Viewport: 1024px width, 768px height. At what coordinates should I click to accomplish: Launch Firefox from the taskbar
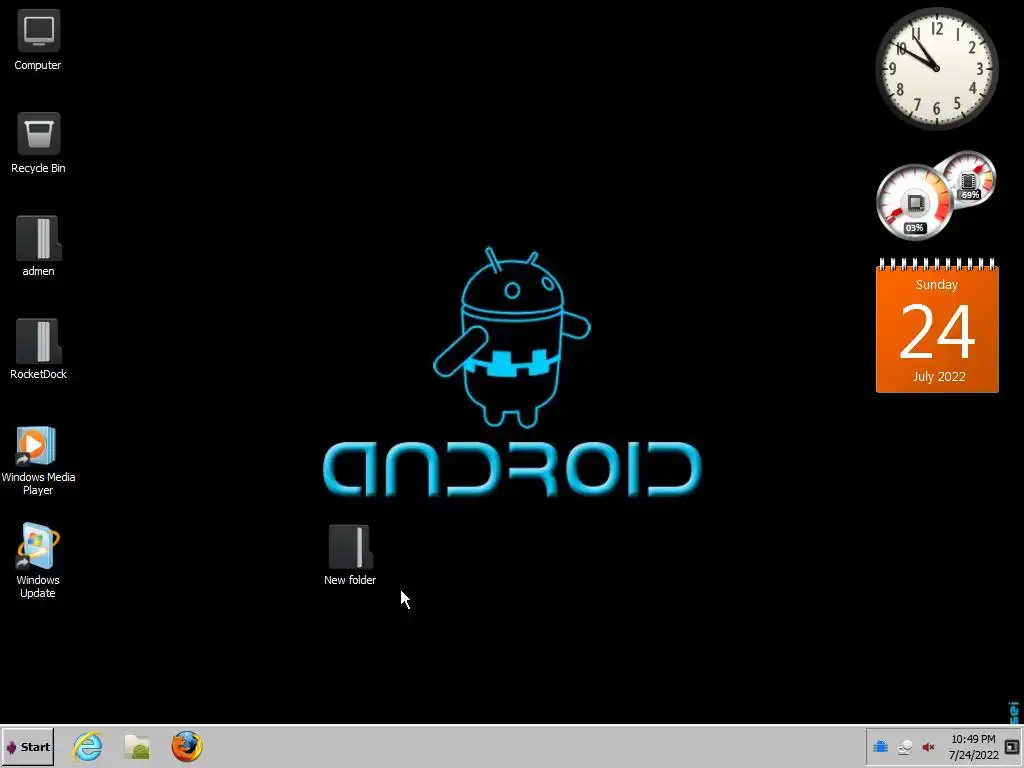(x=187, y=746)
